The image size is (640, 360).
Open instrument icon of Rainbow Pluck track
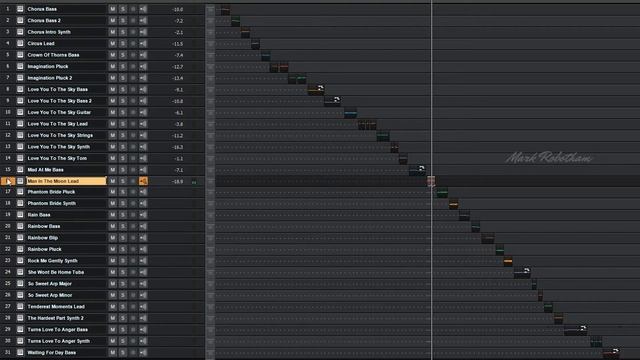pyautogui.click(x=20, y=249)
